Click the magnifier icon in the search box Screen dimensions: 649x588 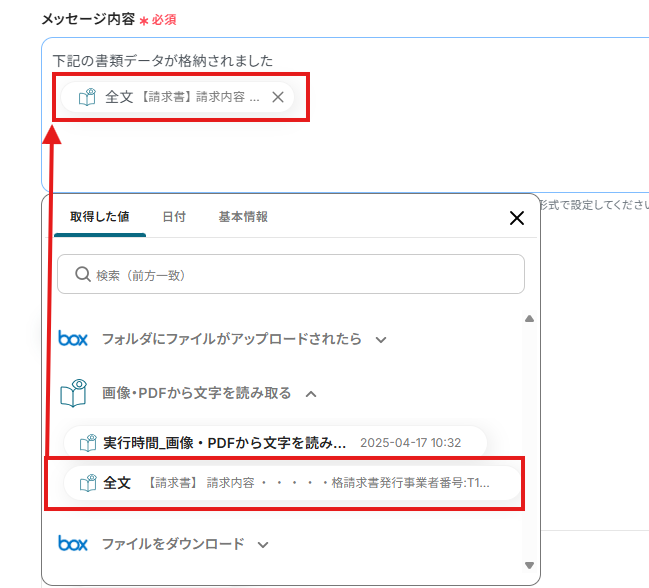tap(83, 274)
